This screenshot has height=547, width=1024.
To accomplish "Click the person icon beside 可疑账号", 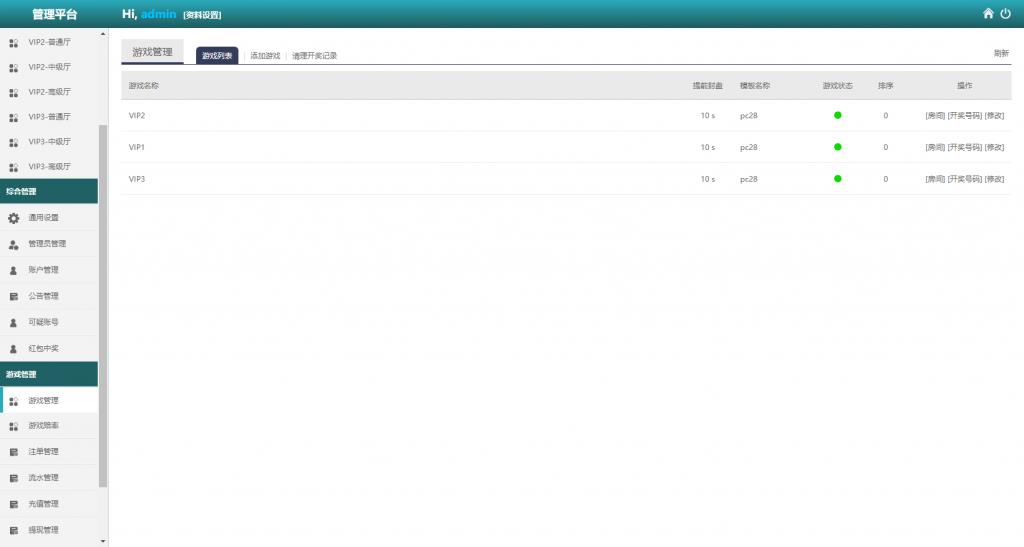I will (14, 322).
